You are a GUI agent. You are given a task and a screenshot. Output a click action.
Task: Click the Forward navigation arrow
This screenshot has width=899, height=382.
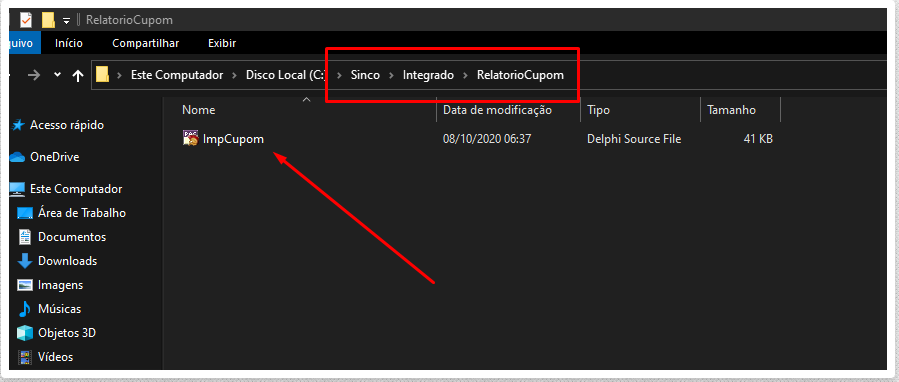coord(34,75)
